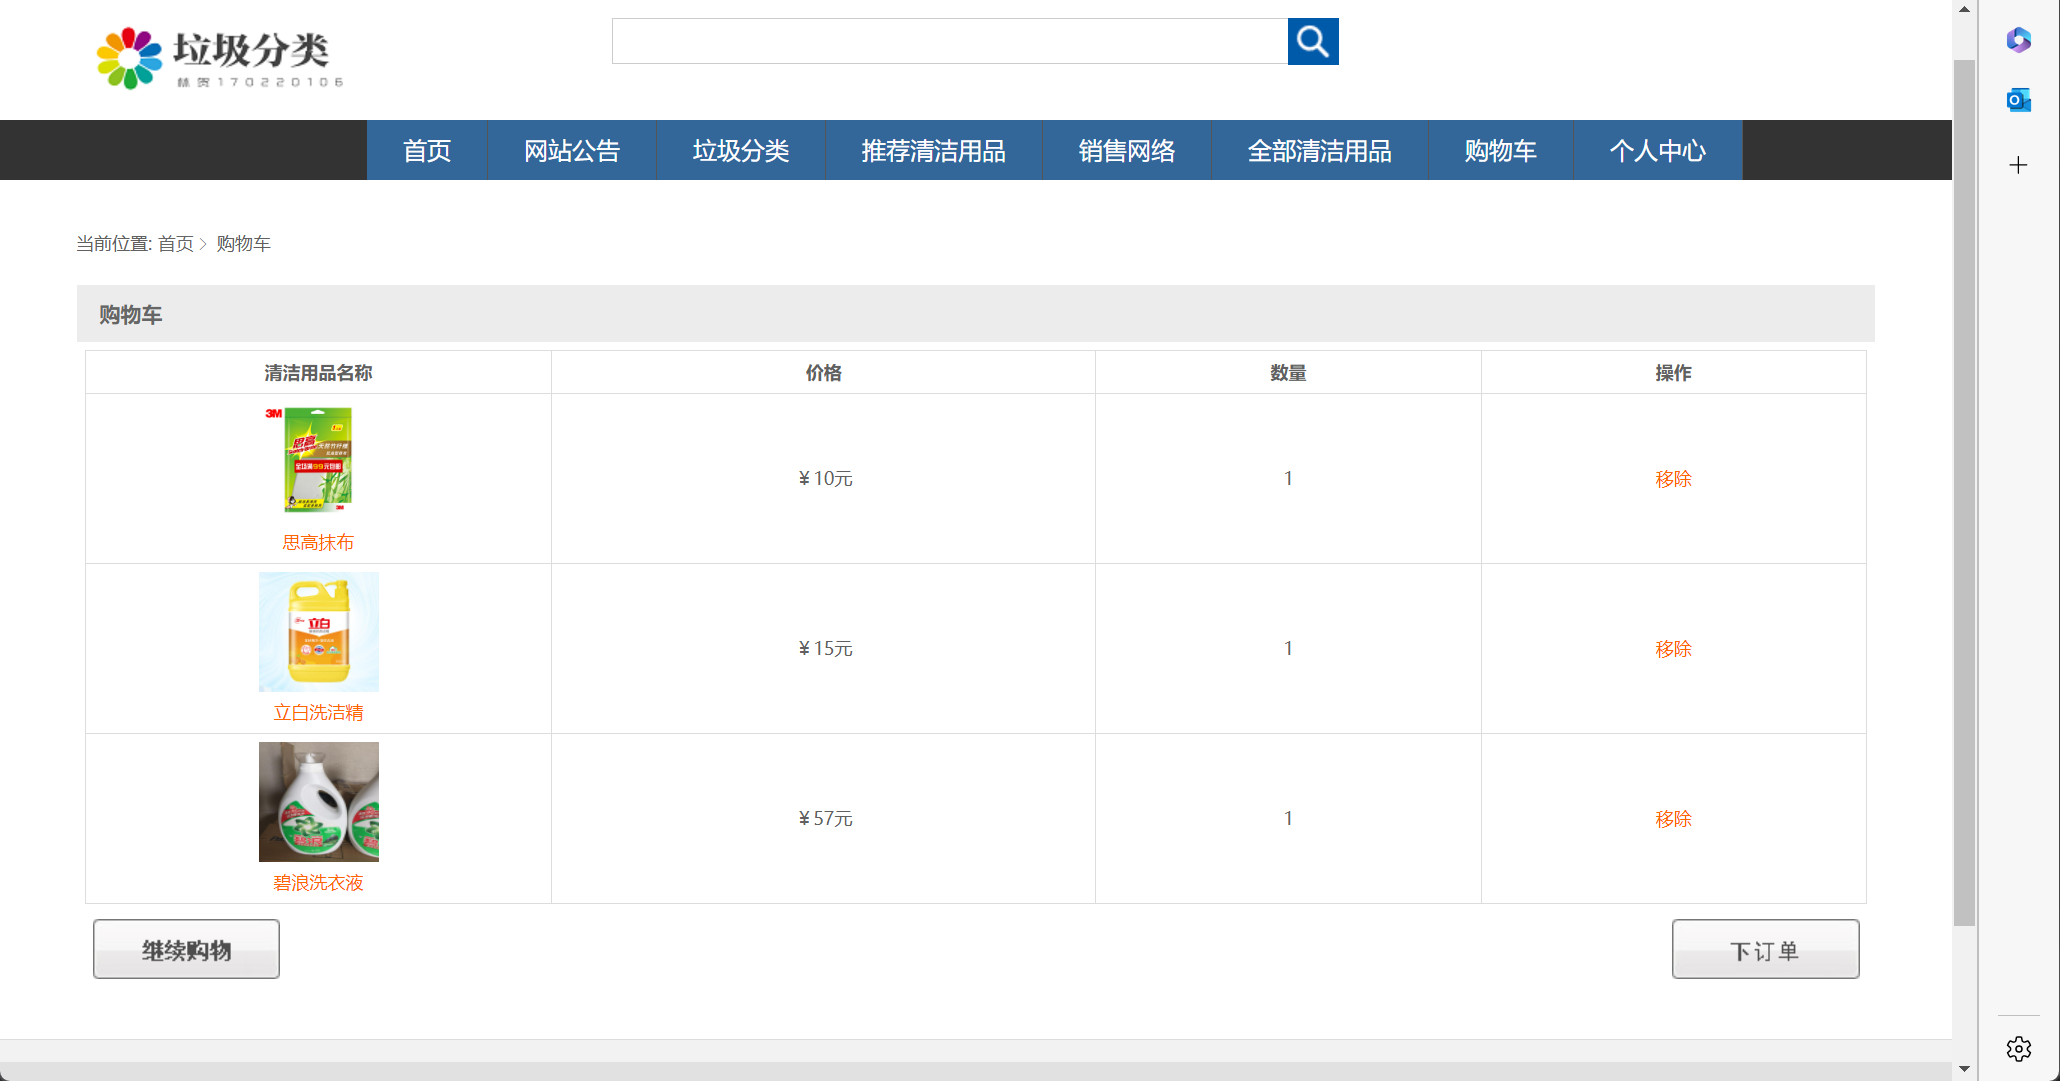Open 个人中心 from the navigation bar

(x=1660, y=150)
